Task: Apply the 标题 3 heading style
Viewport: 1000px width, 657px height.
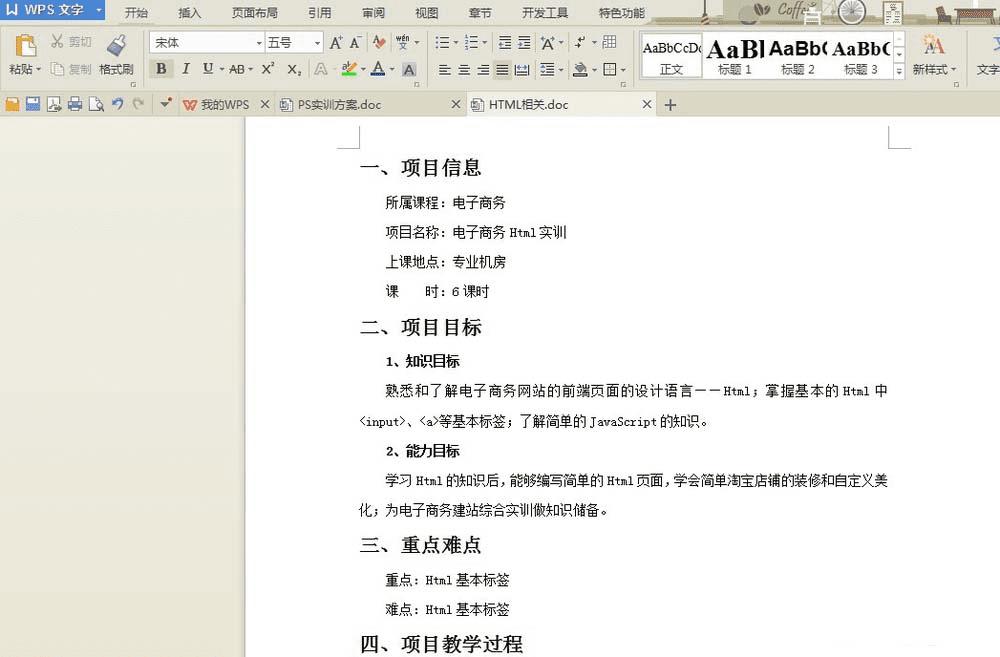Action: [860, 55]
